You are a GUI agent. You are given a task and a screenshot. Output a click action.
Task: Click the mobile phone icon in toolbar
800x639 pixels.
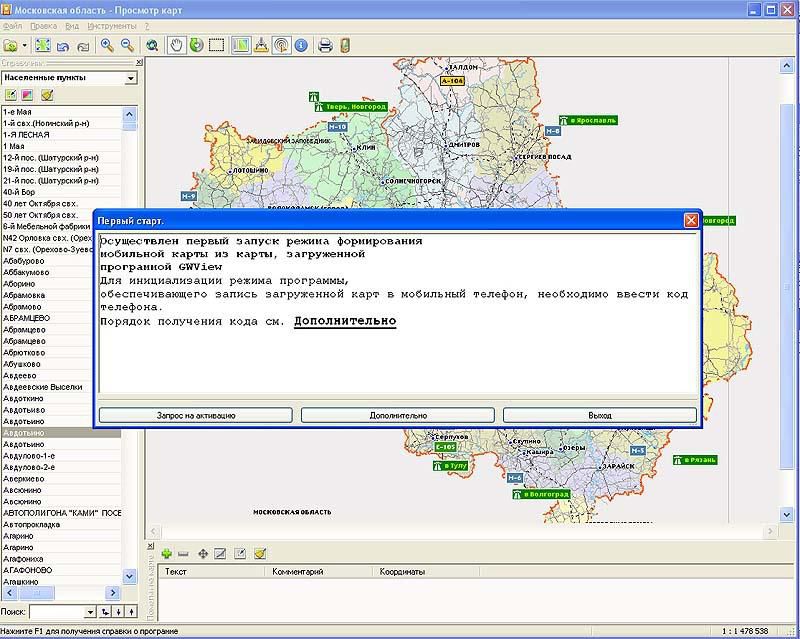(345, 45)
